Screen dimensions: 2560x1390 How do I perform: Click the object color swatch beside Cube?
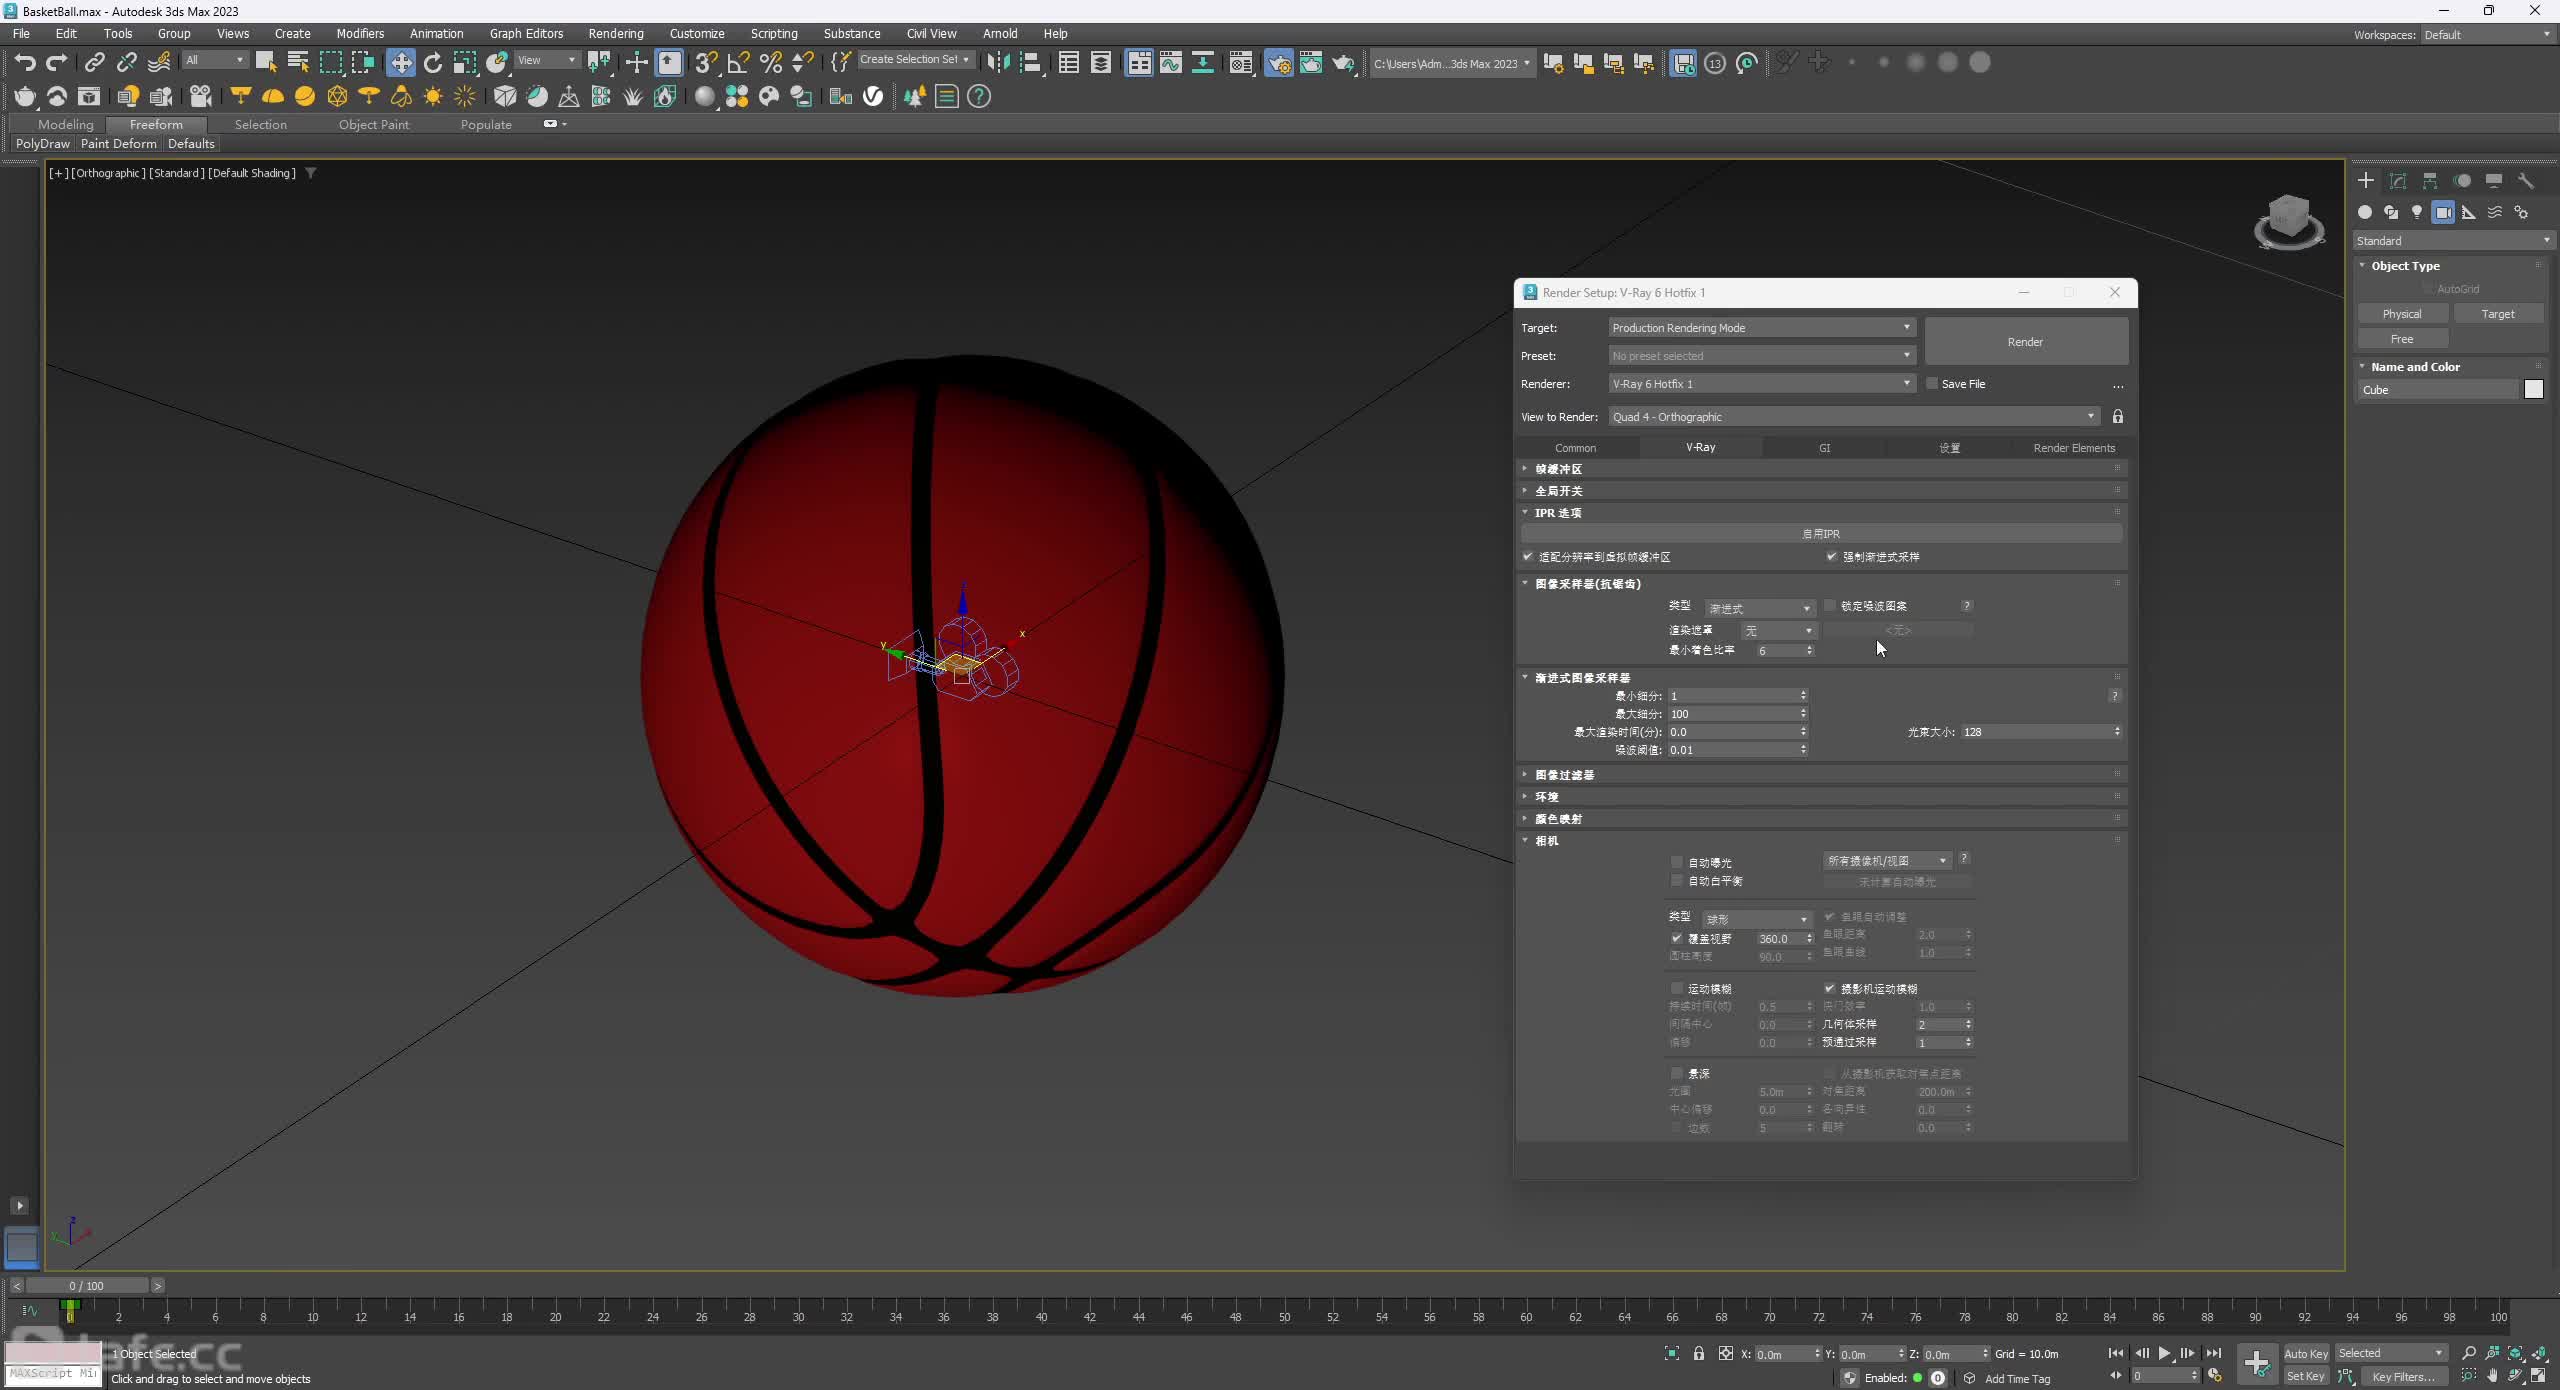pyautogui.click(x=2533, y=389)
